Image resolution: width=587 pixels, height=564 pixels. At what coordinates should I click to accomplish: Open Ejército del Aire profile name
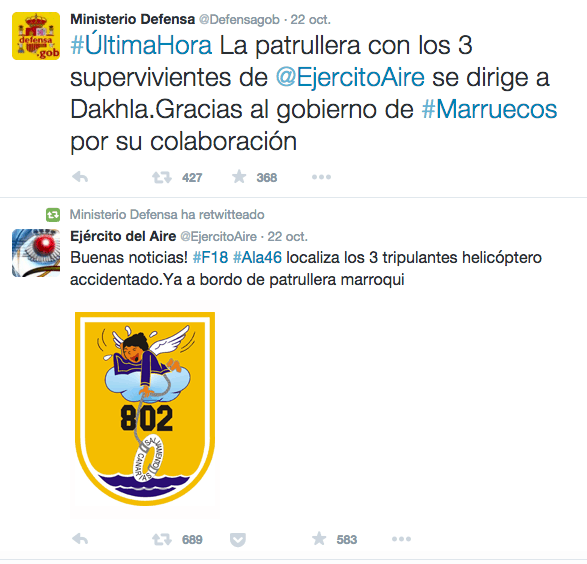(x=123, y=236)
